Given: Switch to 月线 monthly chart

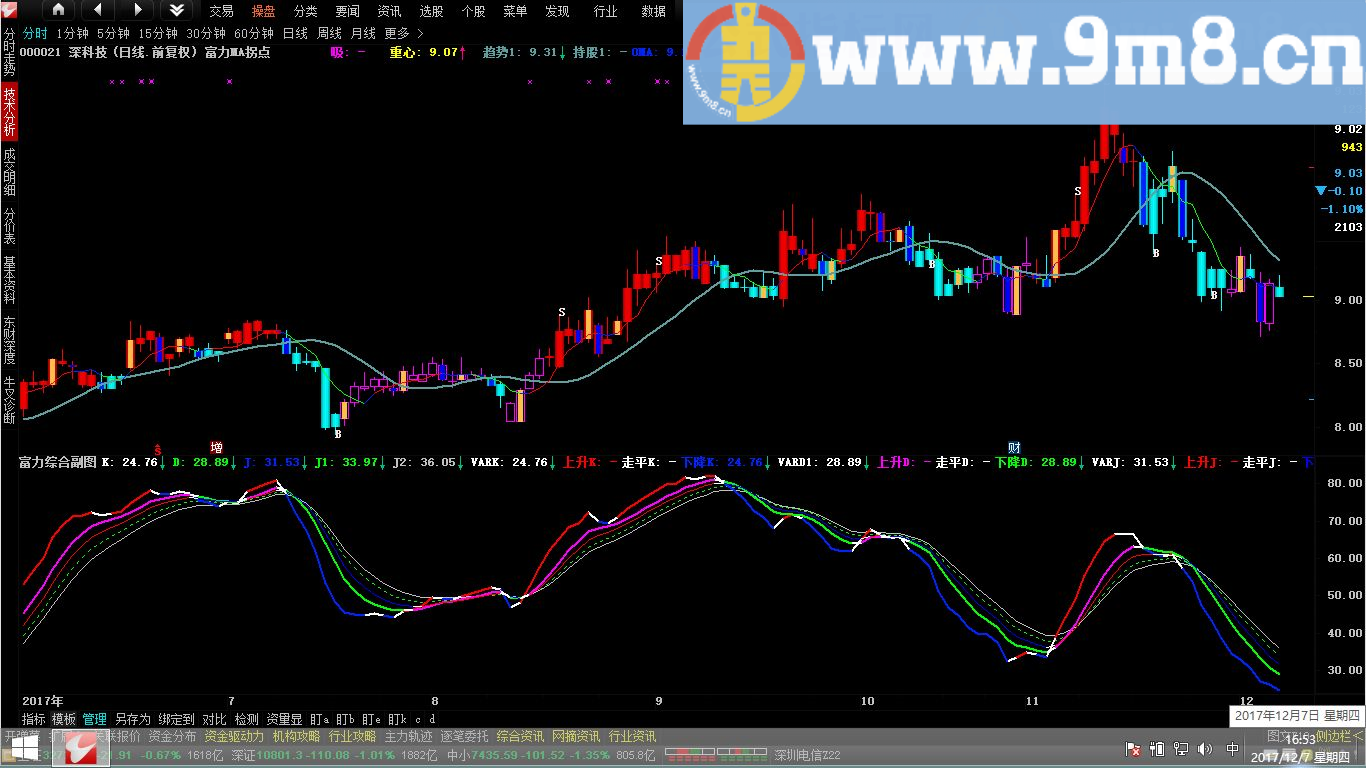Looking at the screenshot, I should (x=363, y=33).
